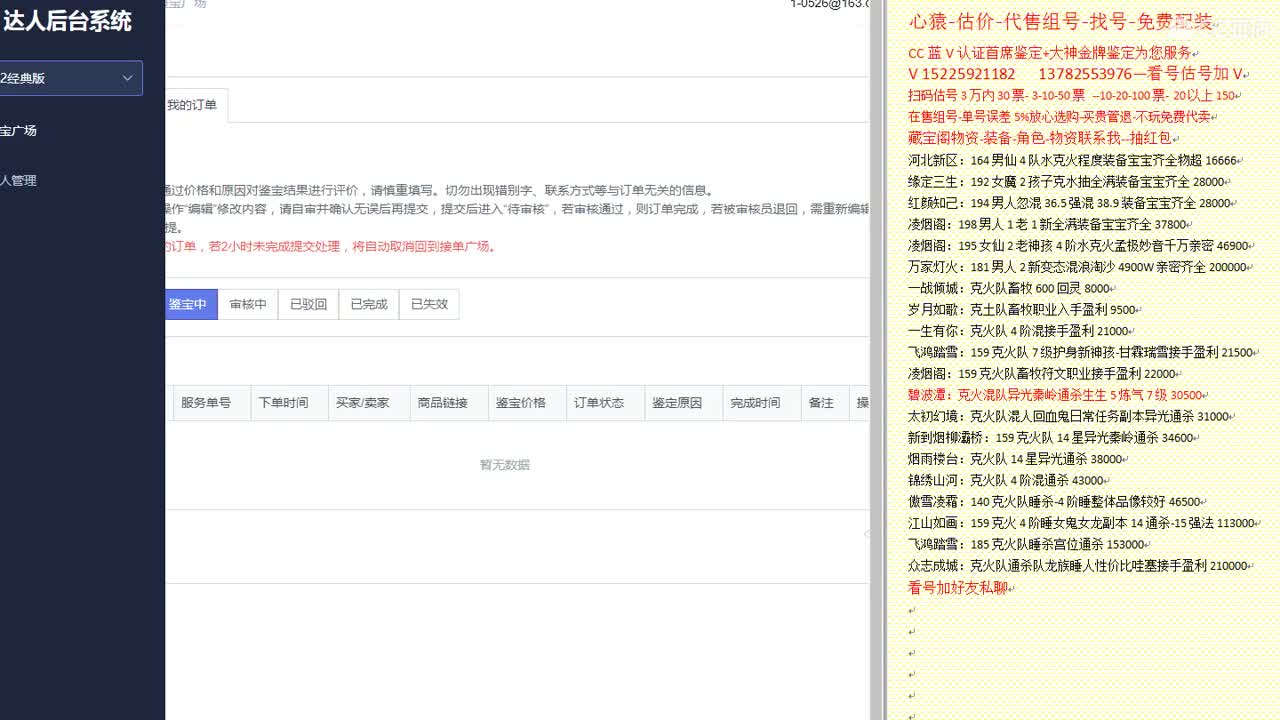Click the 195女仙 凌烟阁 listing line
This screenshot has height=720, width=1280.
click(x=1078, y=246)
